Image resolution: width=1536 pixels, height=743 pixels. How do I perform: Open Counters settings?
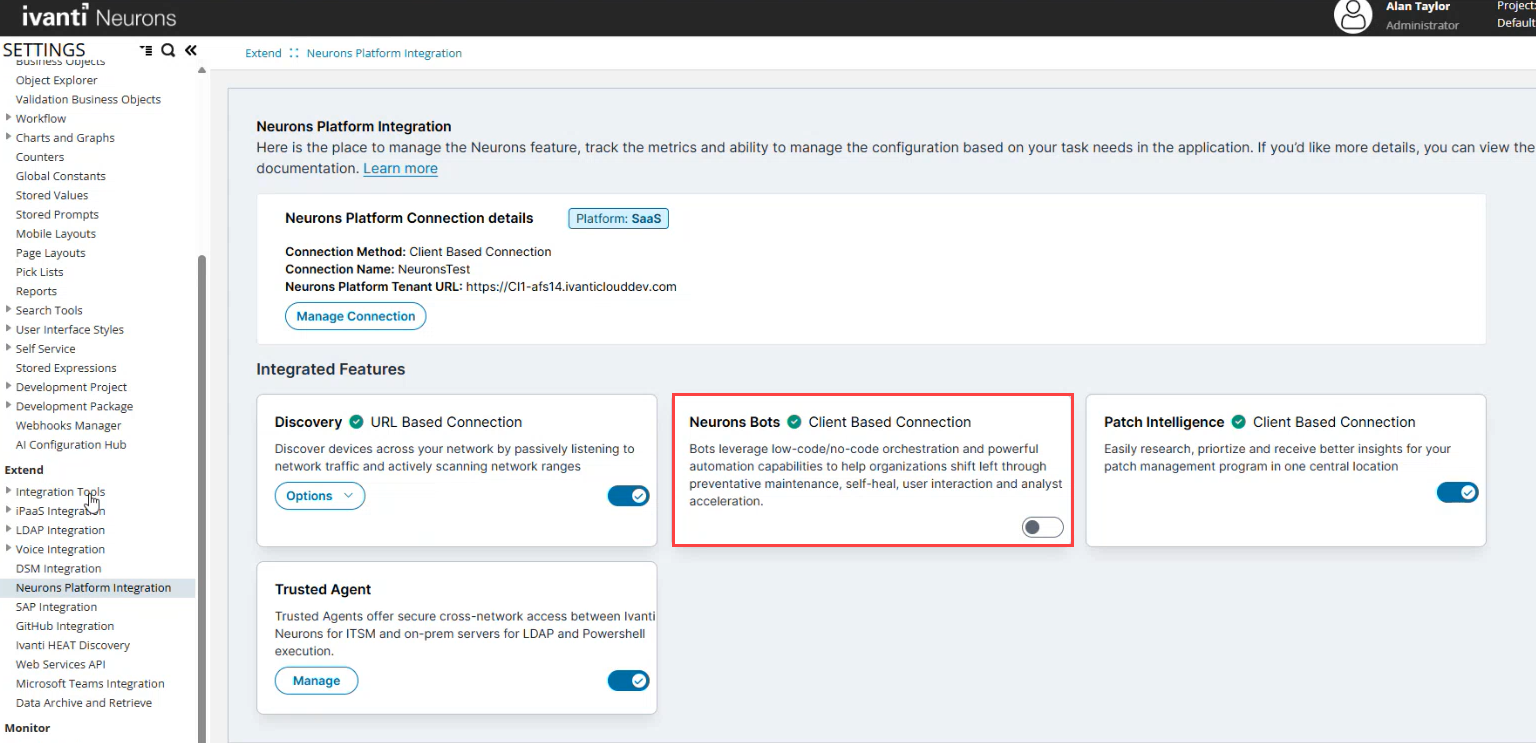coord(40,157)
